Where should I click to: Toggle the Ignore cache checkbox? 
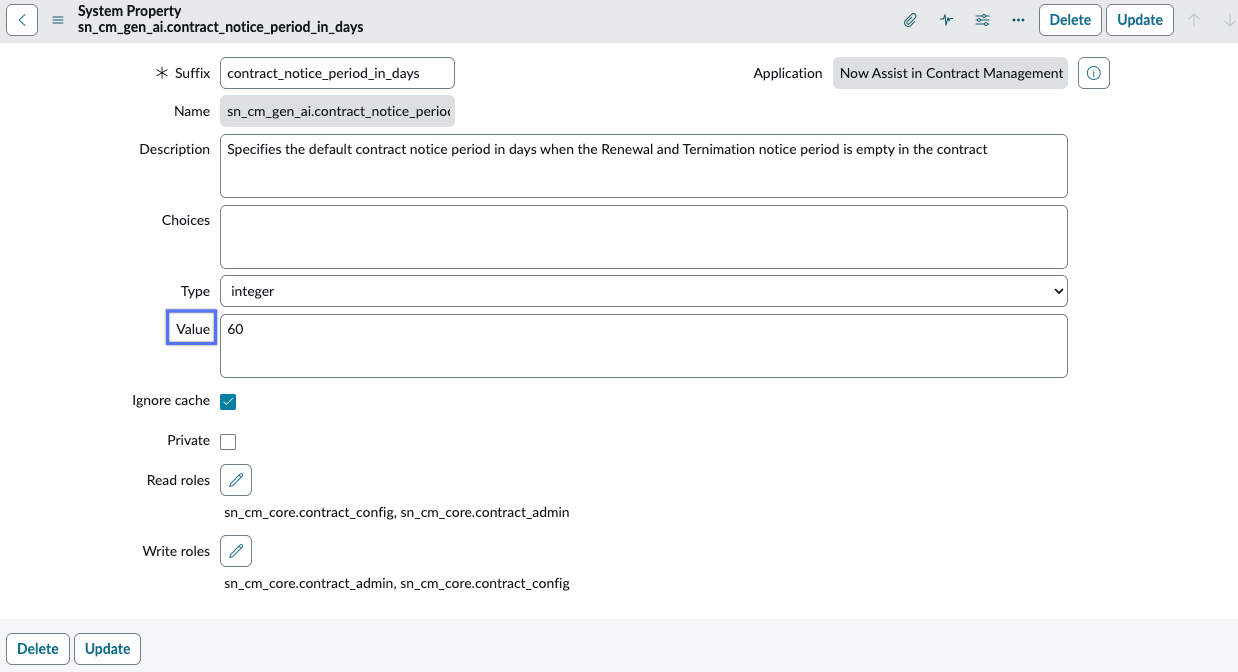(228, 402)
